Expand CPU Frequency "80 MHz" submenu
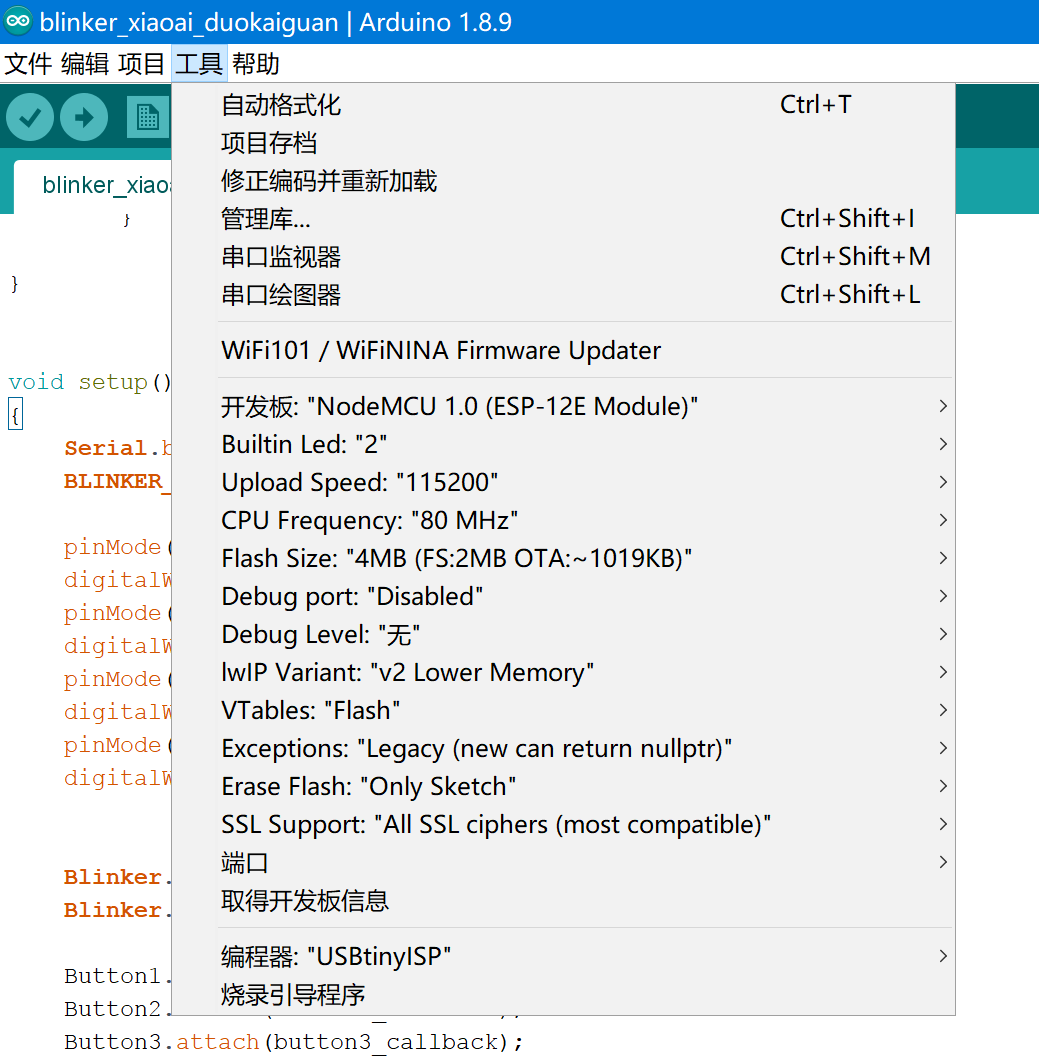This screenshot has width=1039, height=1060. [563, 520]
